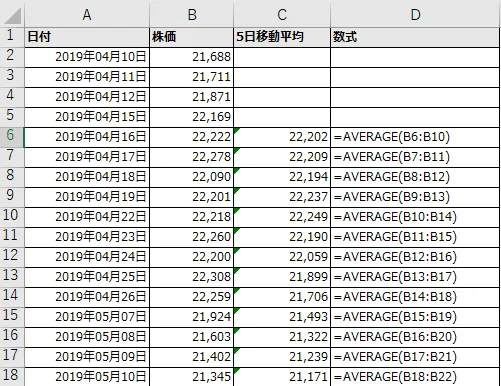Select the date cell 2019年04月12日
This screenshot has width=501, height=386.
pos(87,97)
